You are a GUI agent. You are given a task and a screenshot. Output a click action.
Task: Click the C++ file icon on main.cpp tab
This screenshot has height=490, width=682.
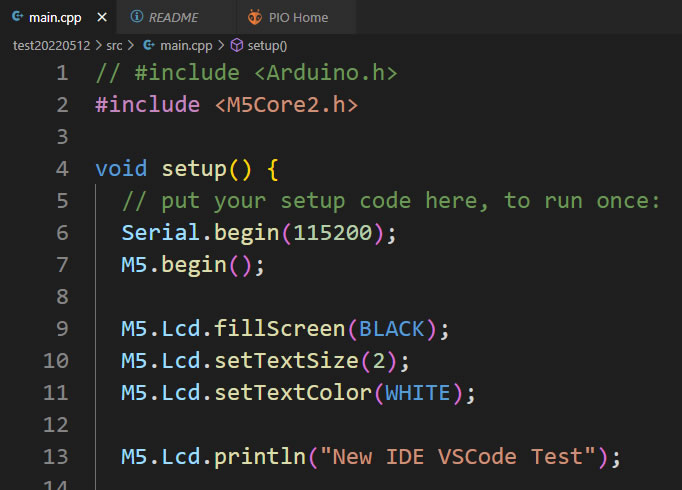point(18,17)
